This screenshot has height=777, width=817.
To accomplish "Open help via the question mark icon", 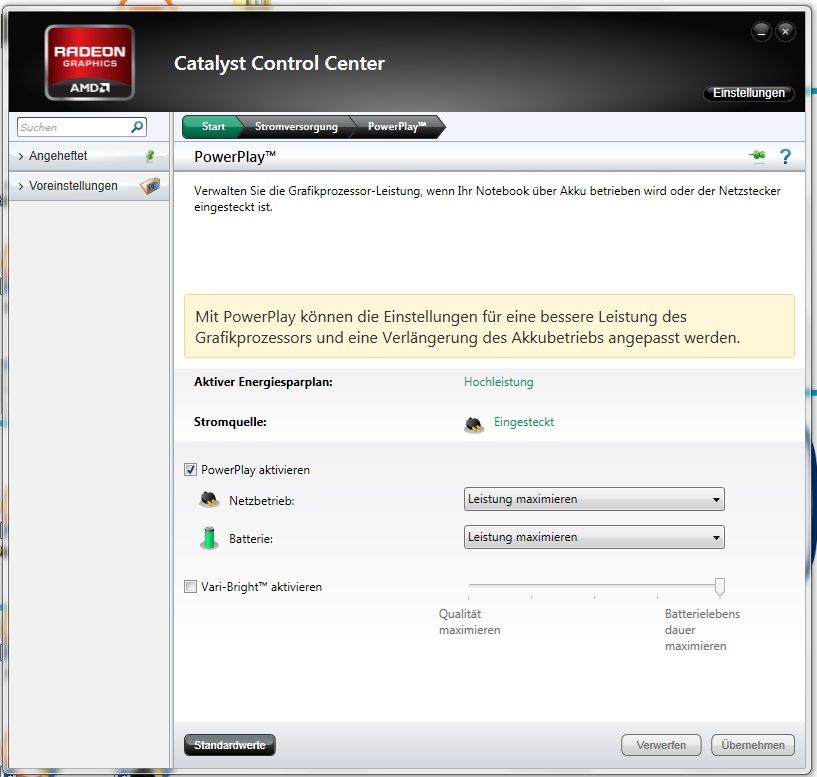I will 785,156.
